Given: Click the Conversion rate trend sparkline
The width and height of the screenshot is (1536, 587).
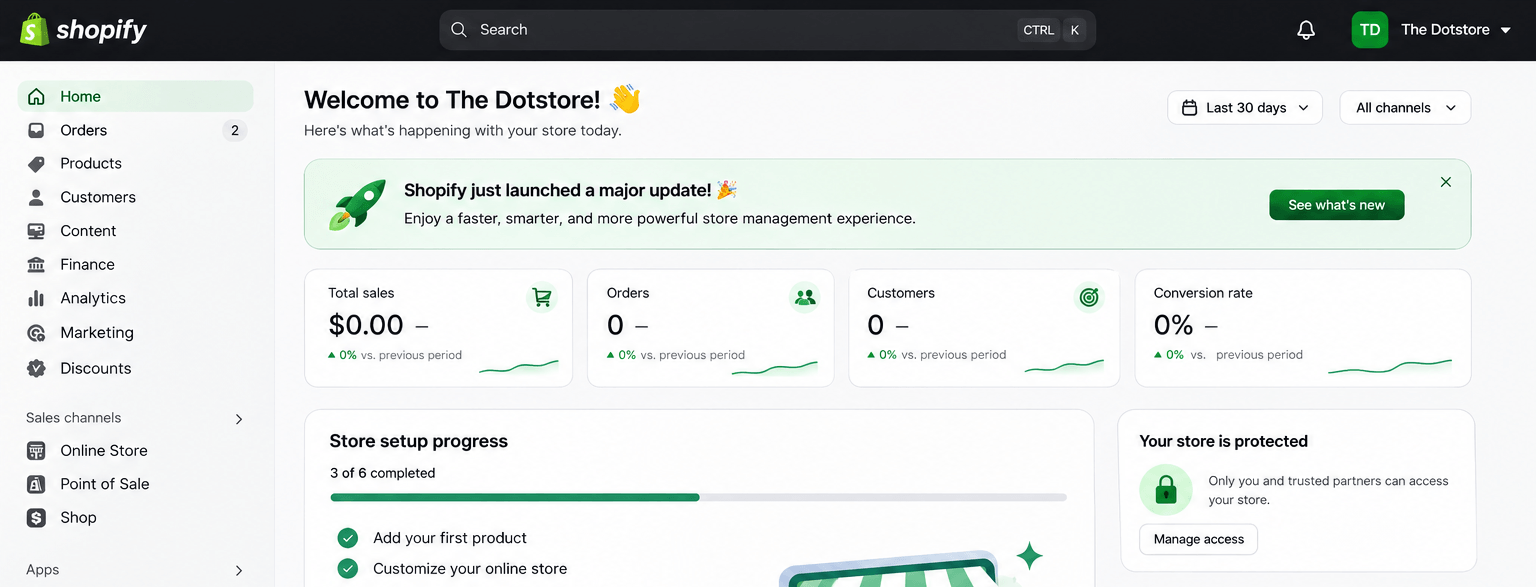Looking at the screenshot, I should (1390, 367).
